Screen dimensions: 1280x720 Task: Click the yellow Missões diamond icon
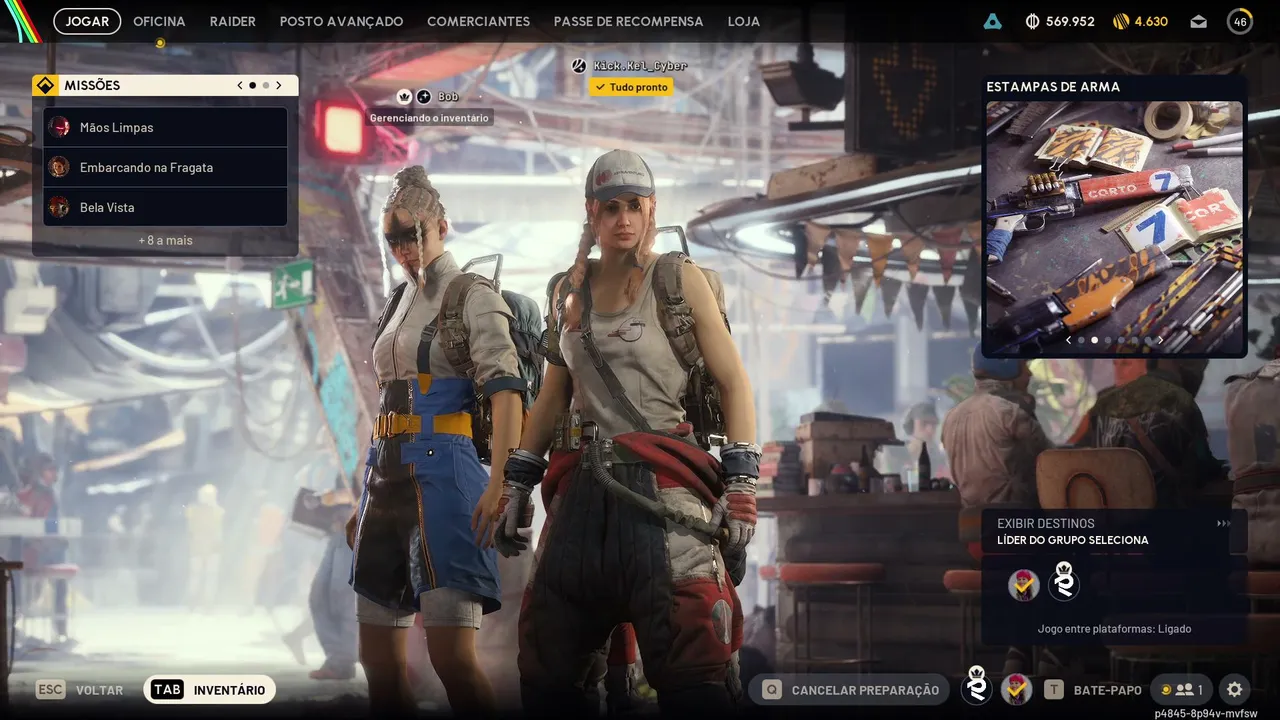click(45, 86)
